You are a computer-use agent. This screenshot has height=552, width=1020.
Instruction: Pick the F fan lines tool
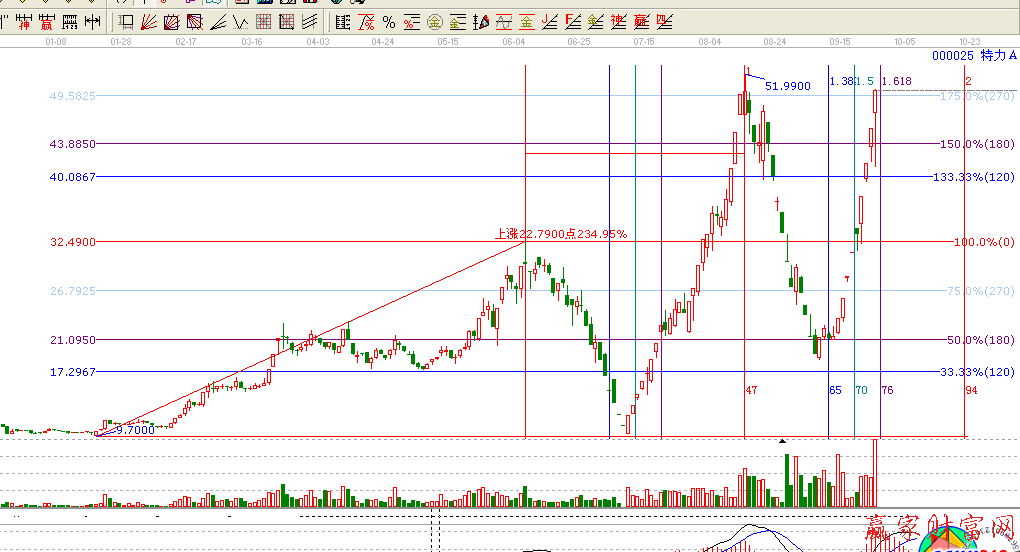(x=572, y=22)
